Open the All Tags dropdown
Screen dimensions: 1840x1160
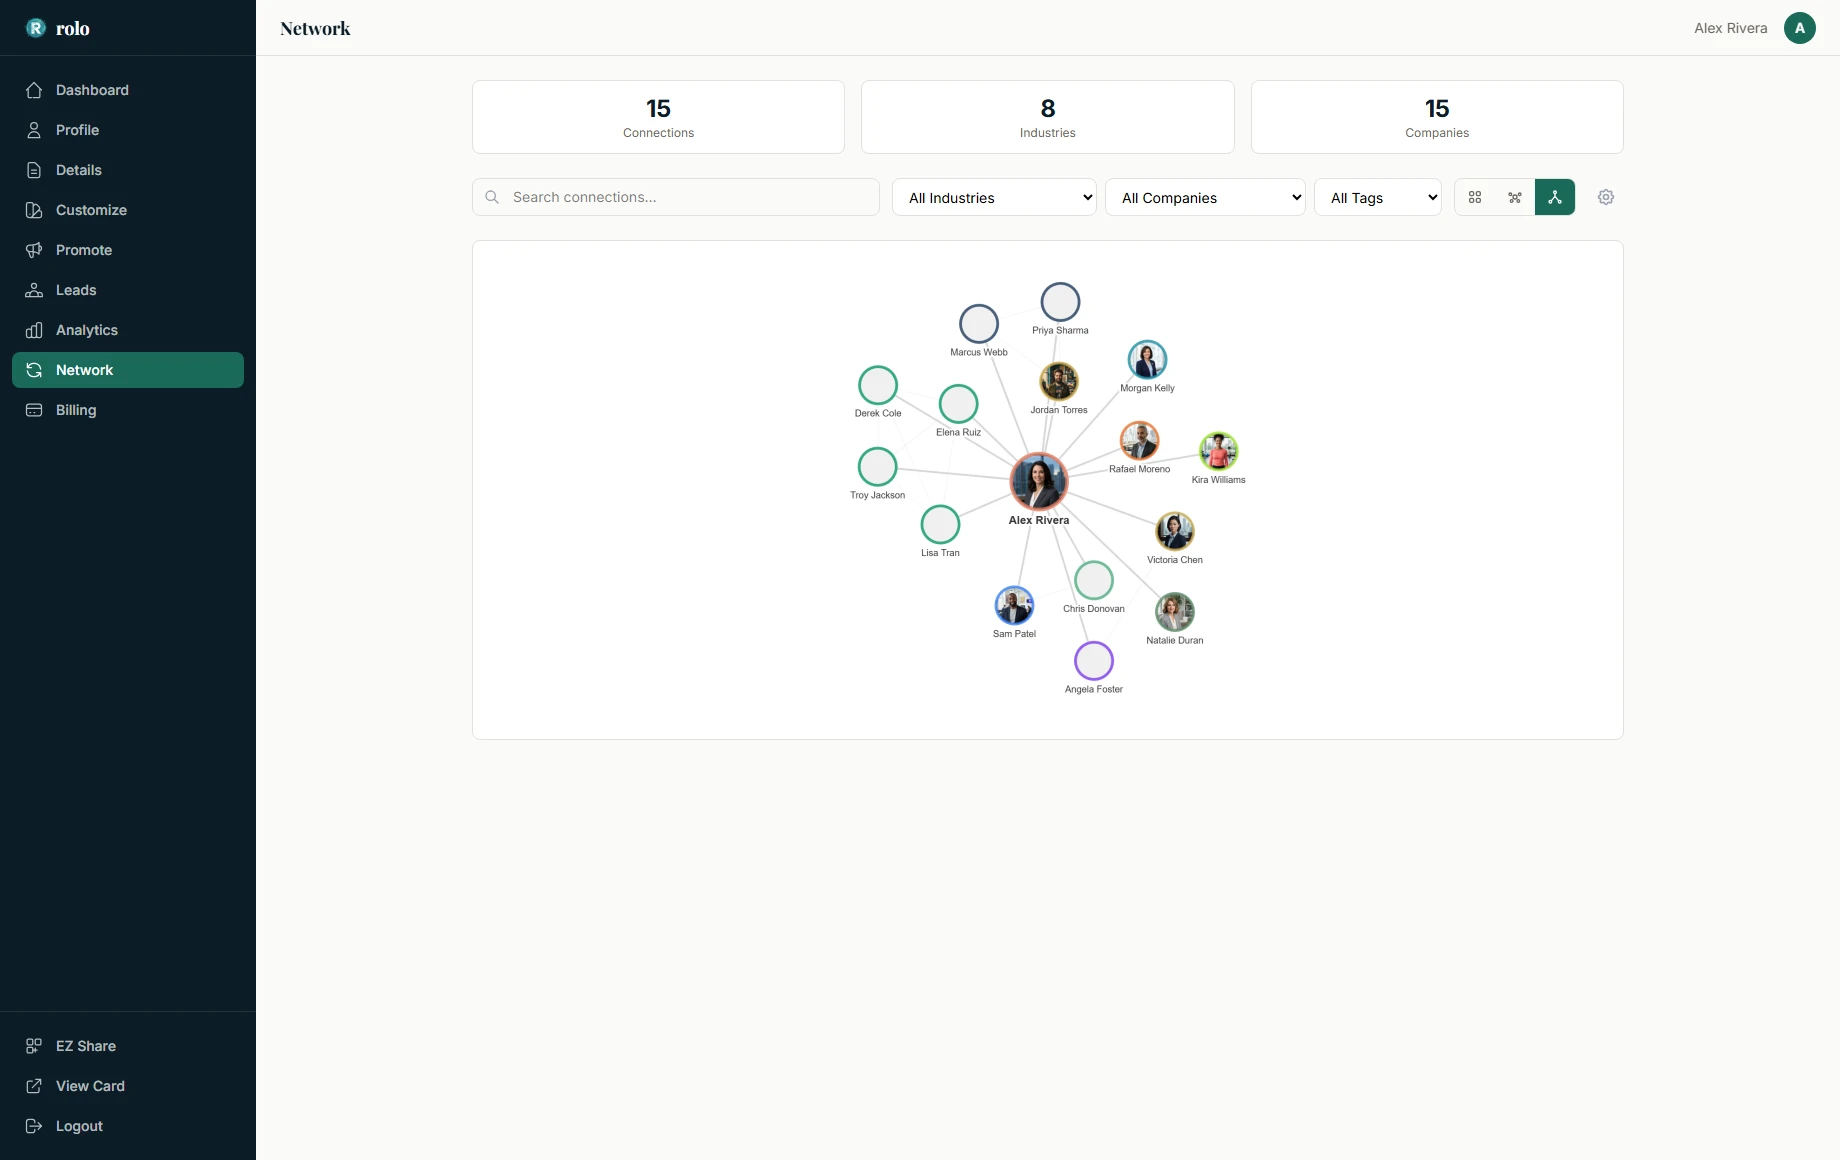pyautogui.click(x=1378, y=197)
